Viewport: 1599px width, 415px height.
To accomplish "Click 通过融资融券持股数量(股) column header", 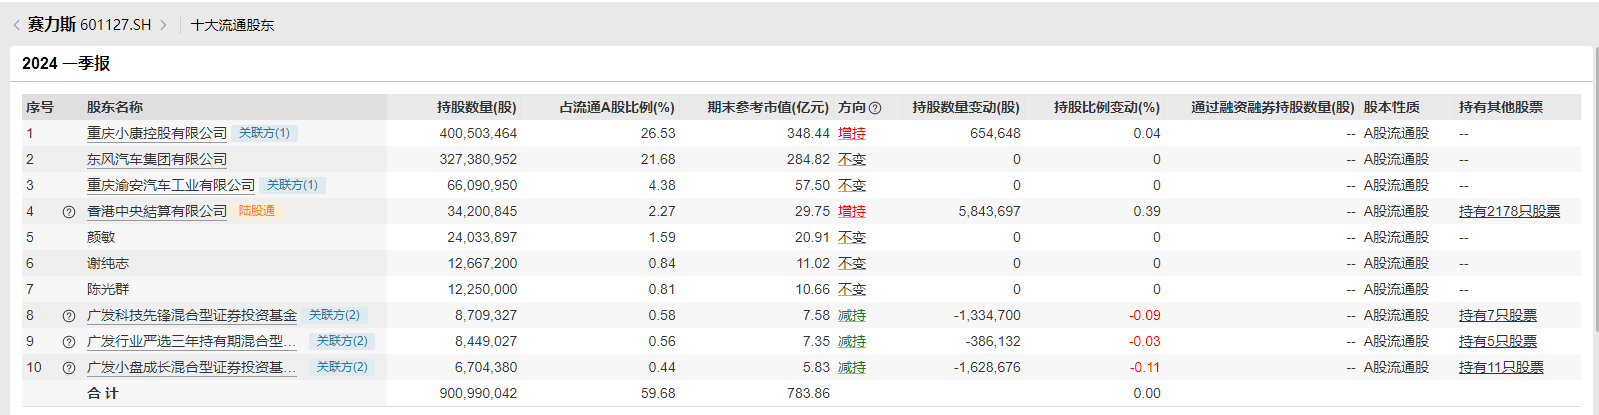I will click(1273, 107).
